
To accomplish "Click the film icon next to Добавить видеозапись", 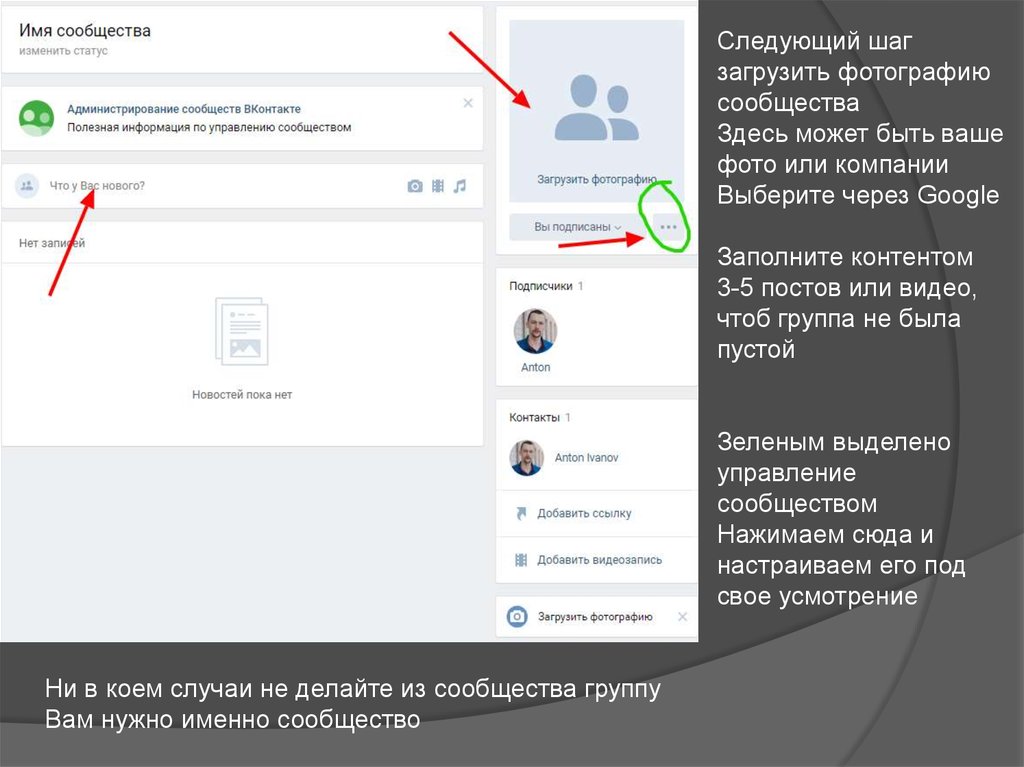I will coord(520,560).
